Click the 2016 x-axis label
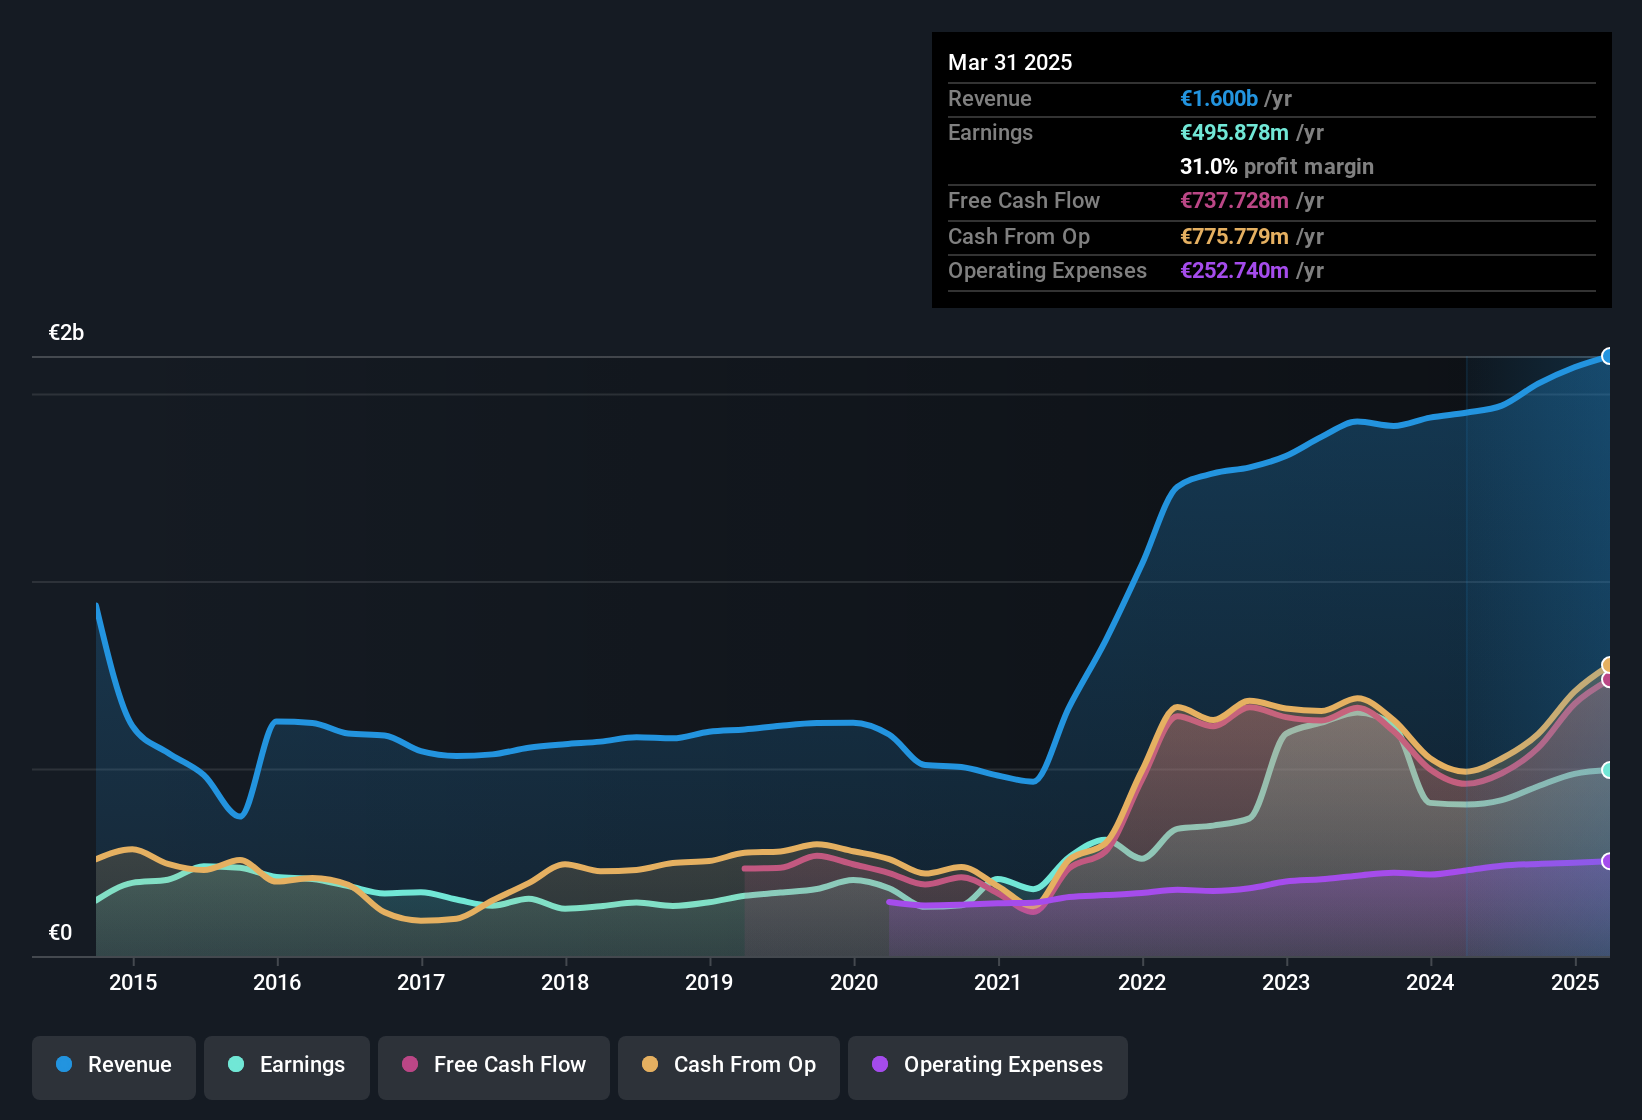The height and width of the screenshot is (1120, 1642). point(277,982)
